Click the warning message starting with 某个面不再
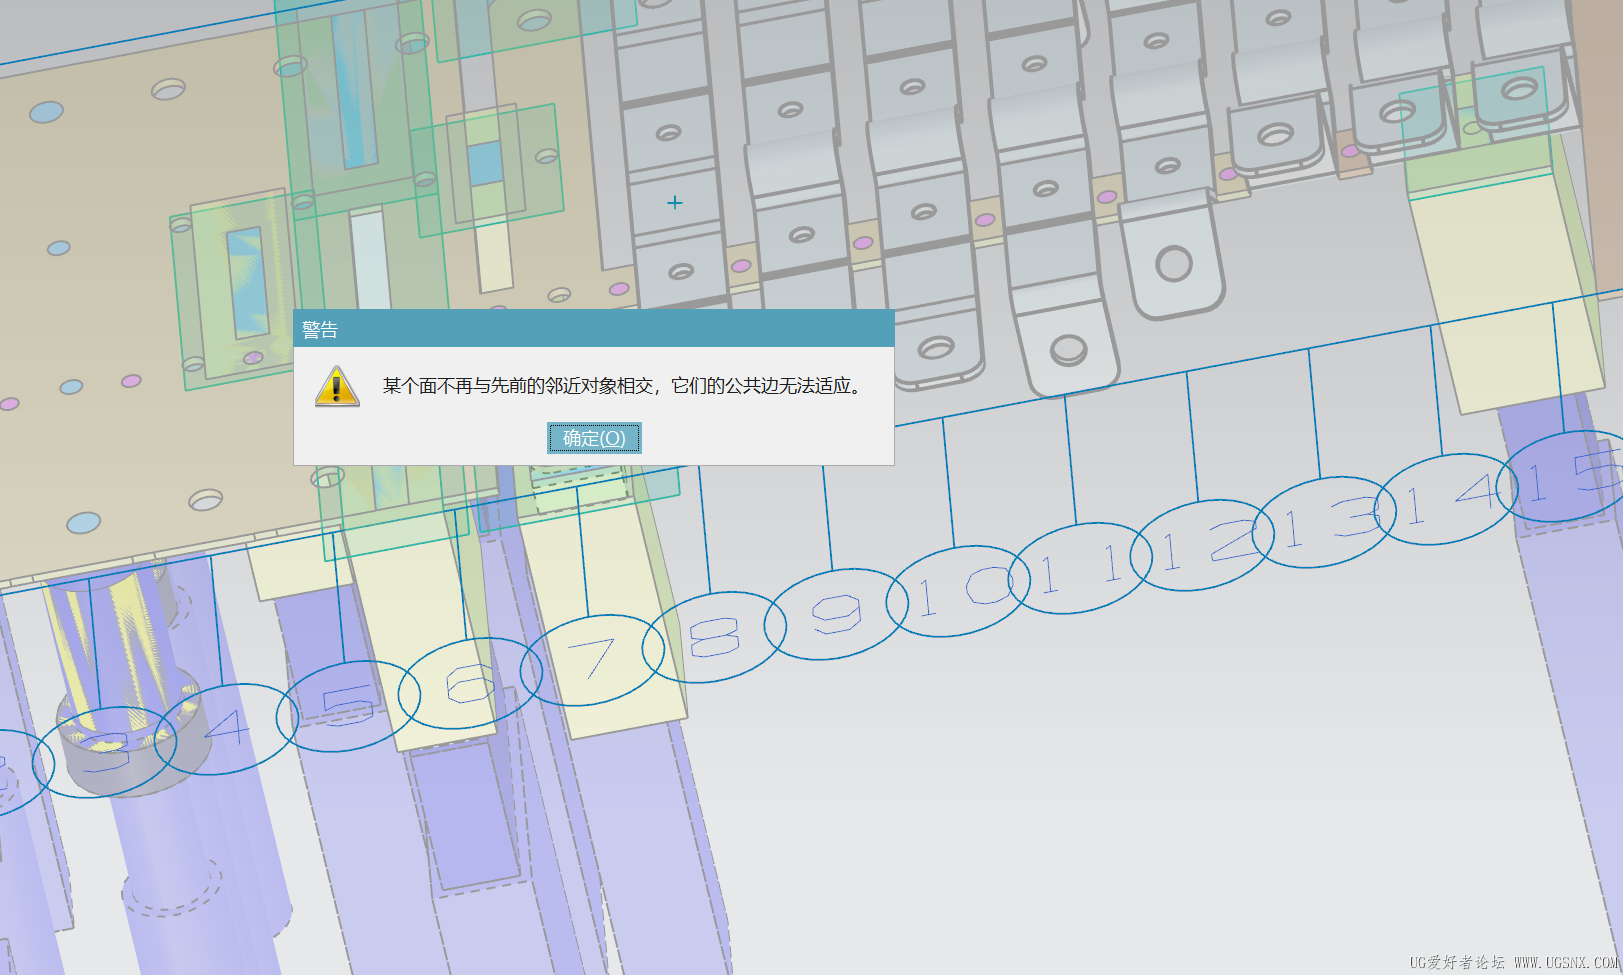1623x975 pixels. 622,386
